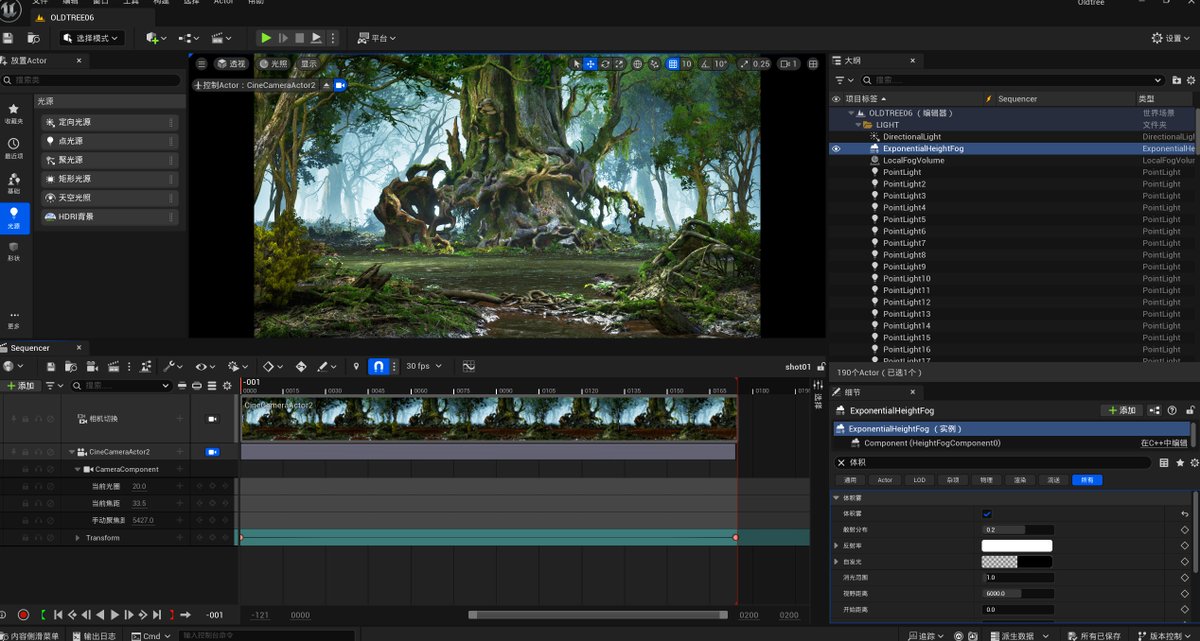Click the green Play button in main toolbar
This screenshot has height=641, width=1200.
[266, 37]
